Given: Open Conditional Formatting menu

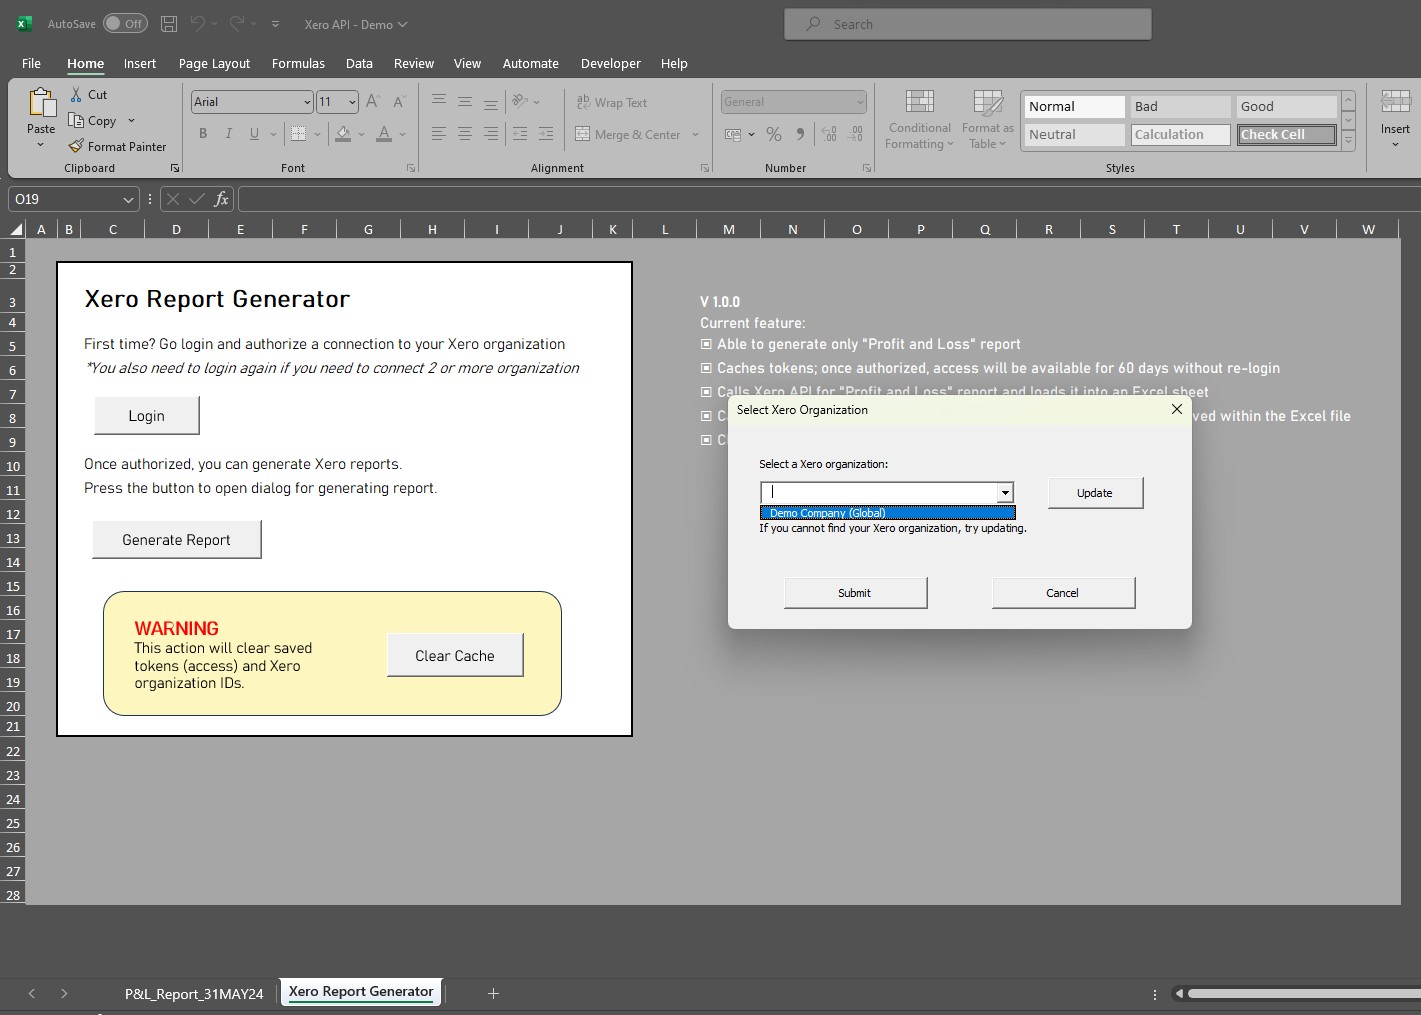Looking at the screenshot, I should pyautogui.click(x=920, y=119).
